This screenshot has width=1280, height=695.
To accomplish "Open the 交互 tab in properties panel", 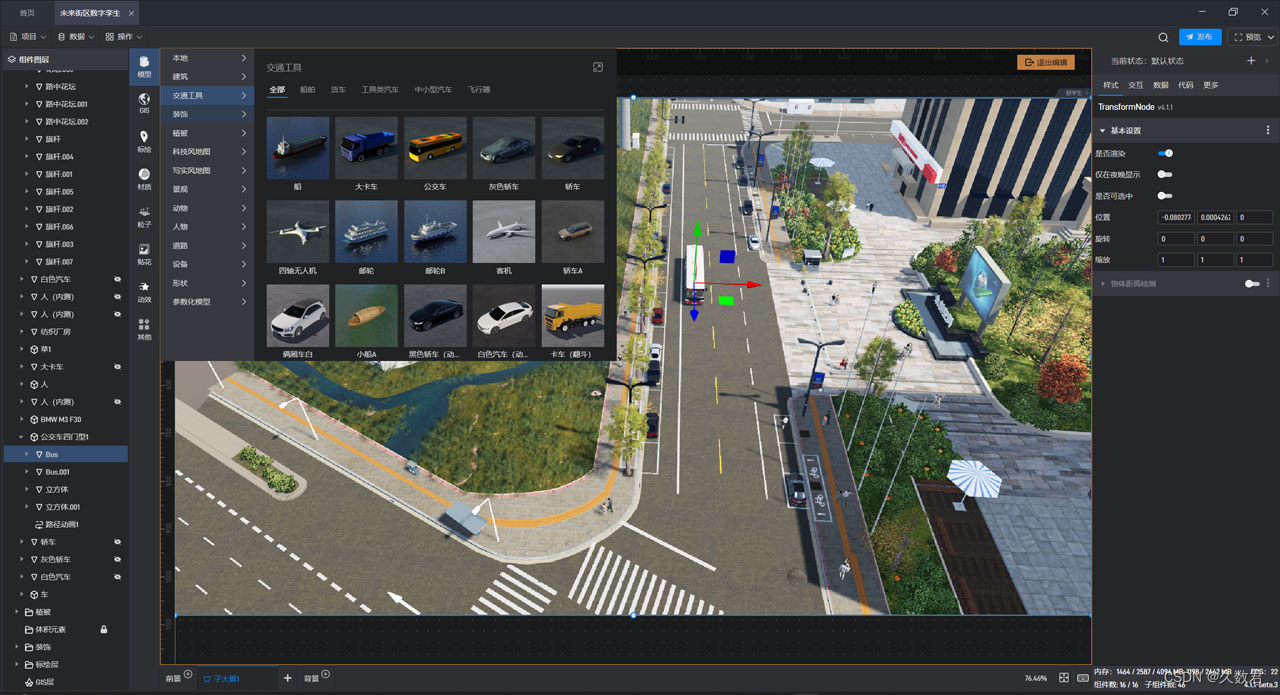I will (1136, 85).
